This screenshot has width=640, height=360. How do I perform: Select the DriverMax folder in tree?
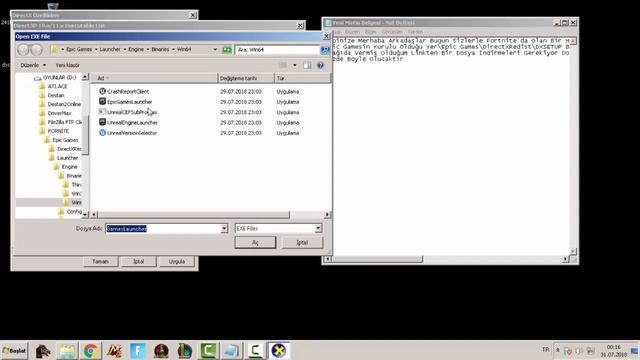click(55, 113)
